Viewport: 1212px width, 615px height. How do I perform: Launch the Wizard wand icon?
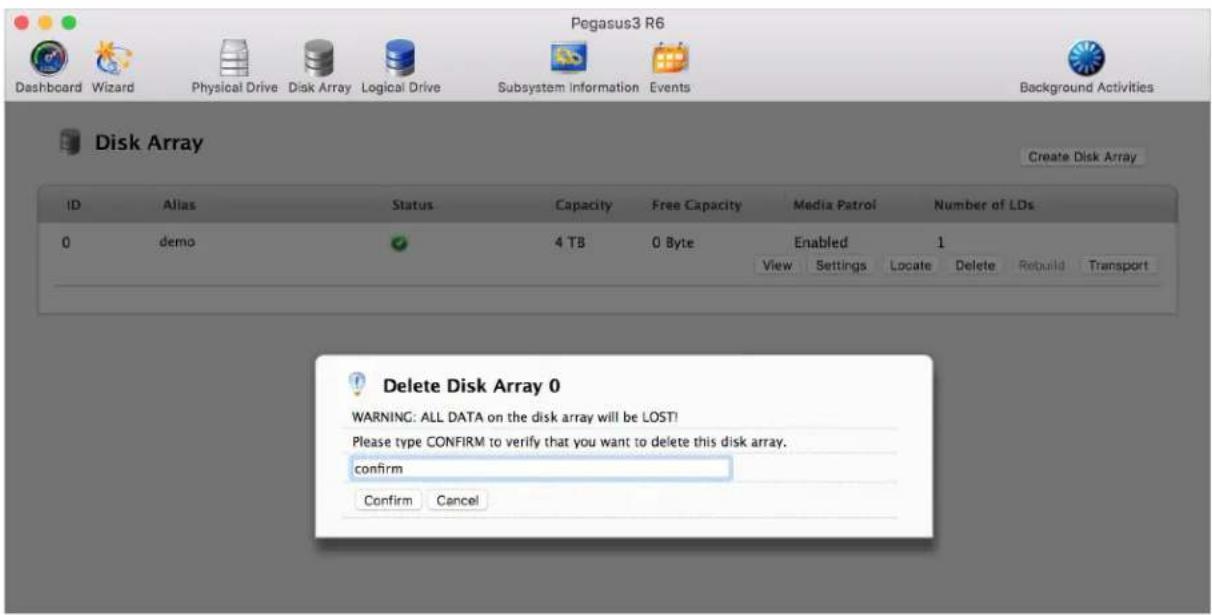111,59
